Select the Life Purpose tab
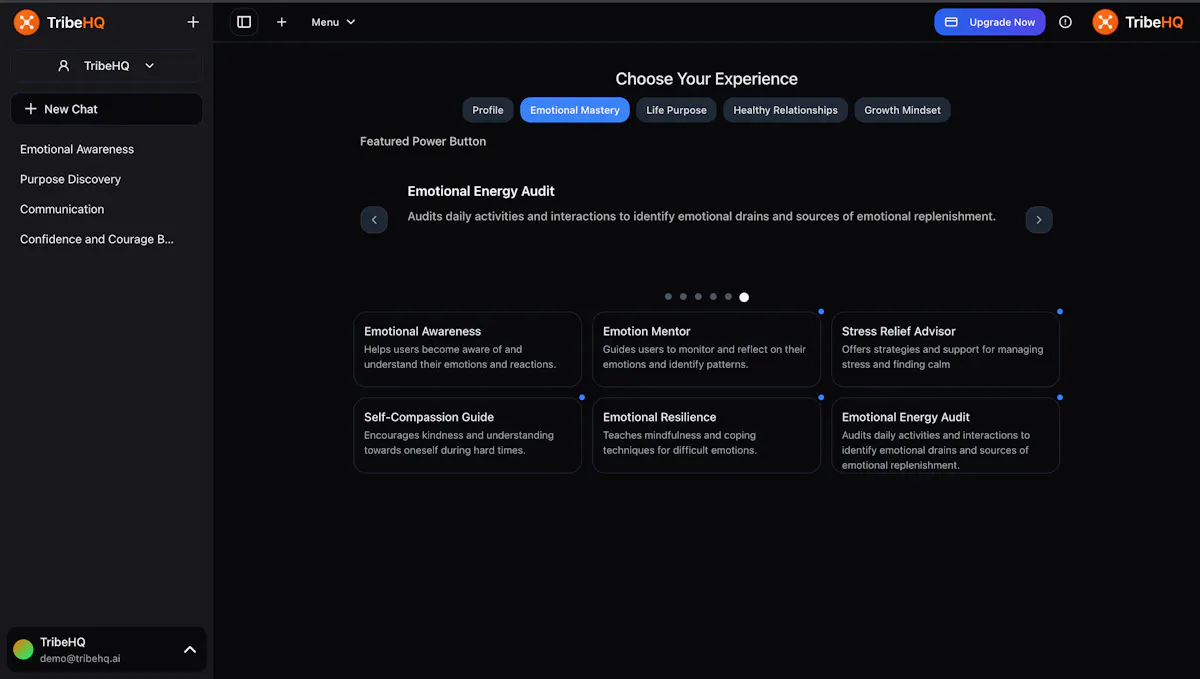 coord(676,110)
